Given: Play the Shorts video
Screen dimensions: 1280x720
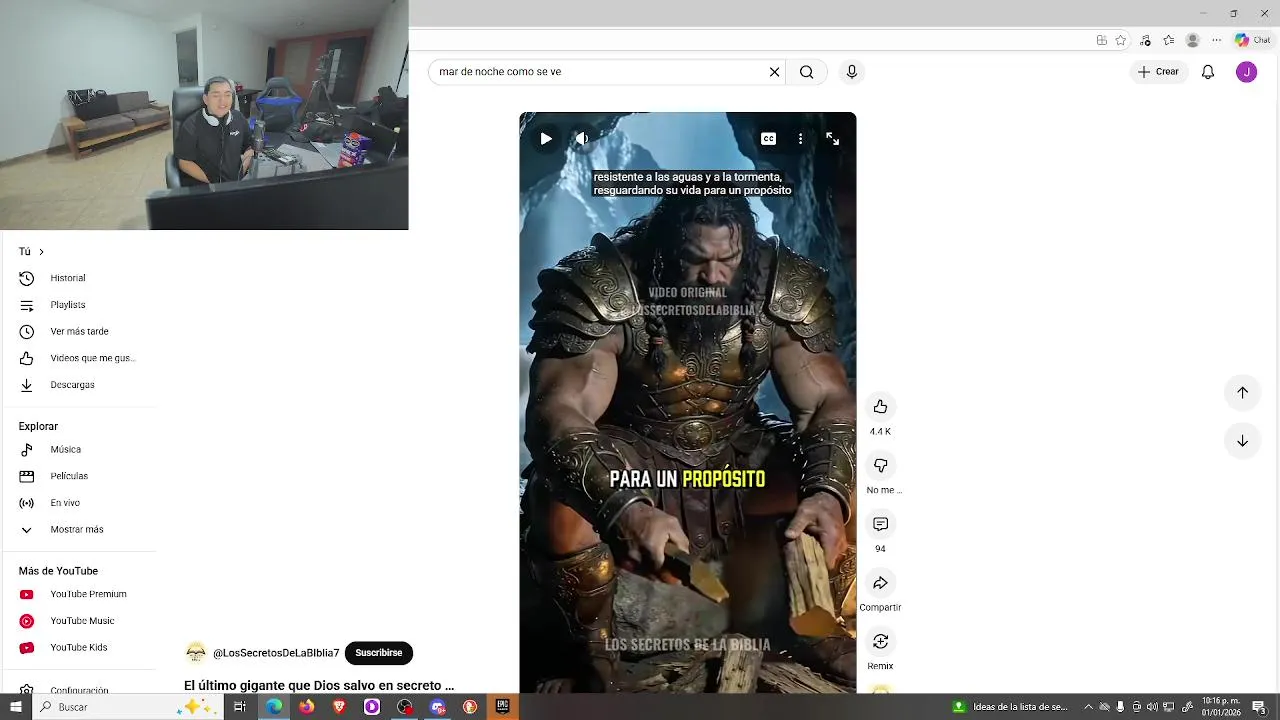Looking at the screenshot, I should point(546,139).
